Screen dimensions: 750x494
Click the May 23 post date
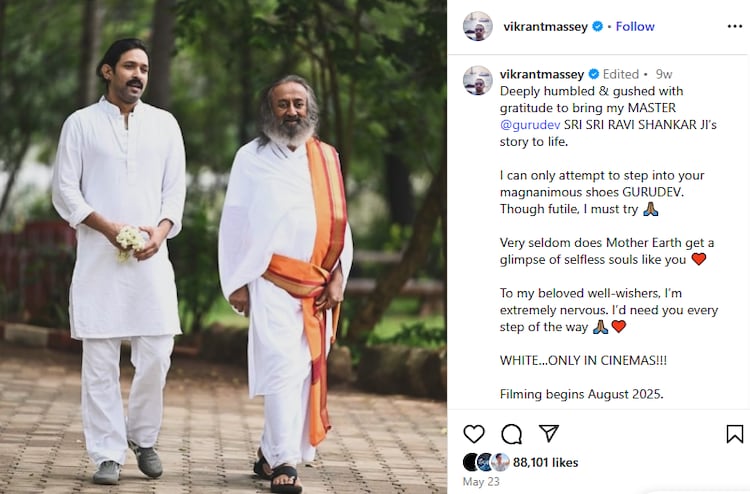(x=481, y=482)
